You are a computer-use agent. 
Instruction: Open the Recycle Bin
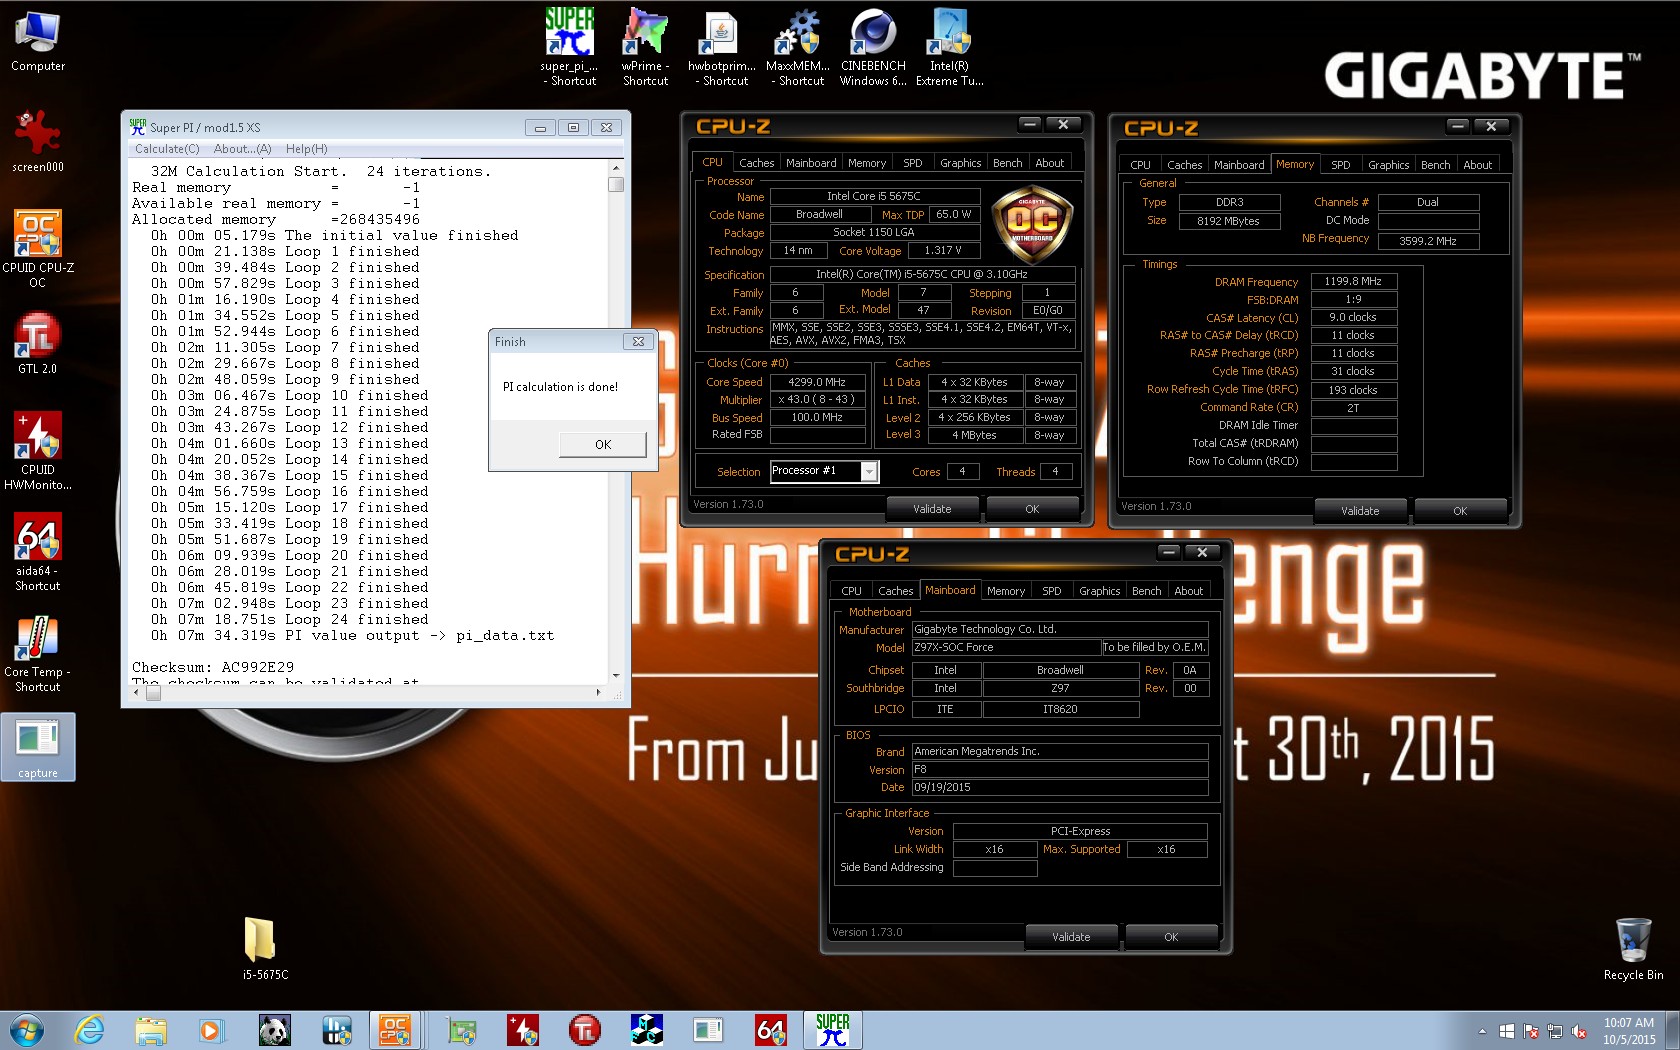click(x=1633, y=948)
